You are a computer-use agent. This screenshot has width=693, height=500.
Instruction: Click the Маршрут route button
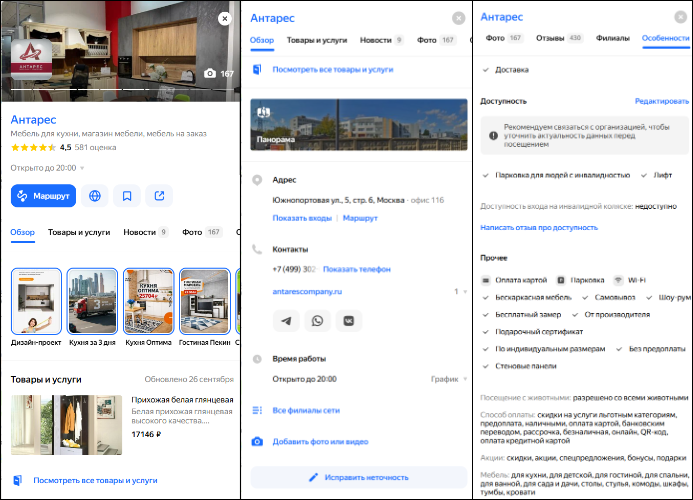43,196
